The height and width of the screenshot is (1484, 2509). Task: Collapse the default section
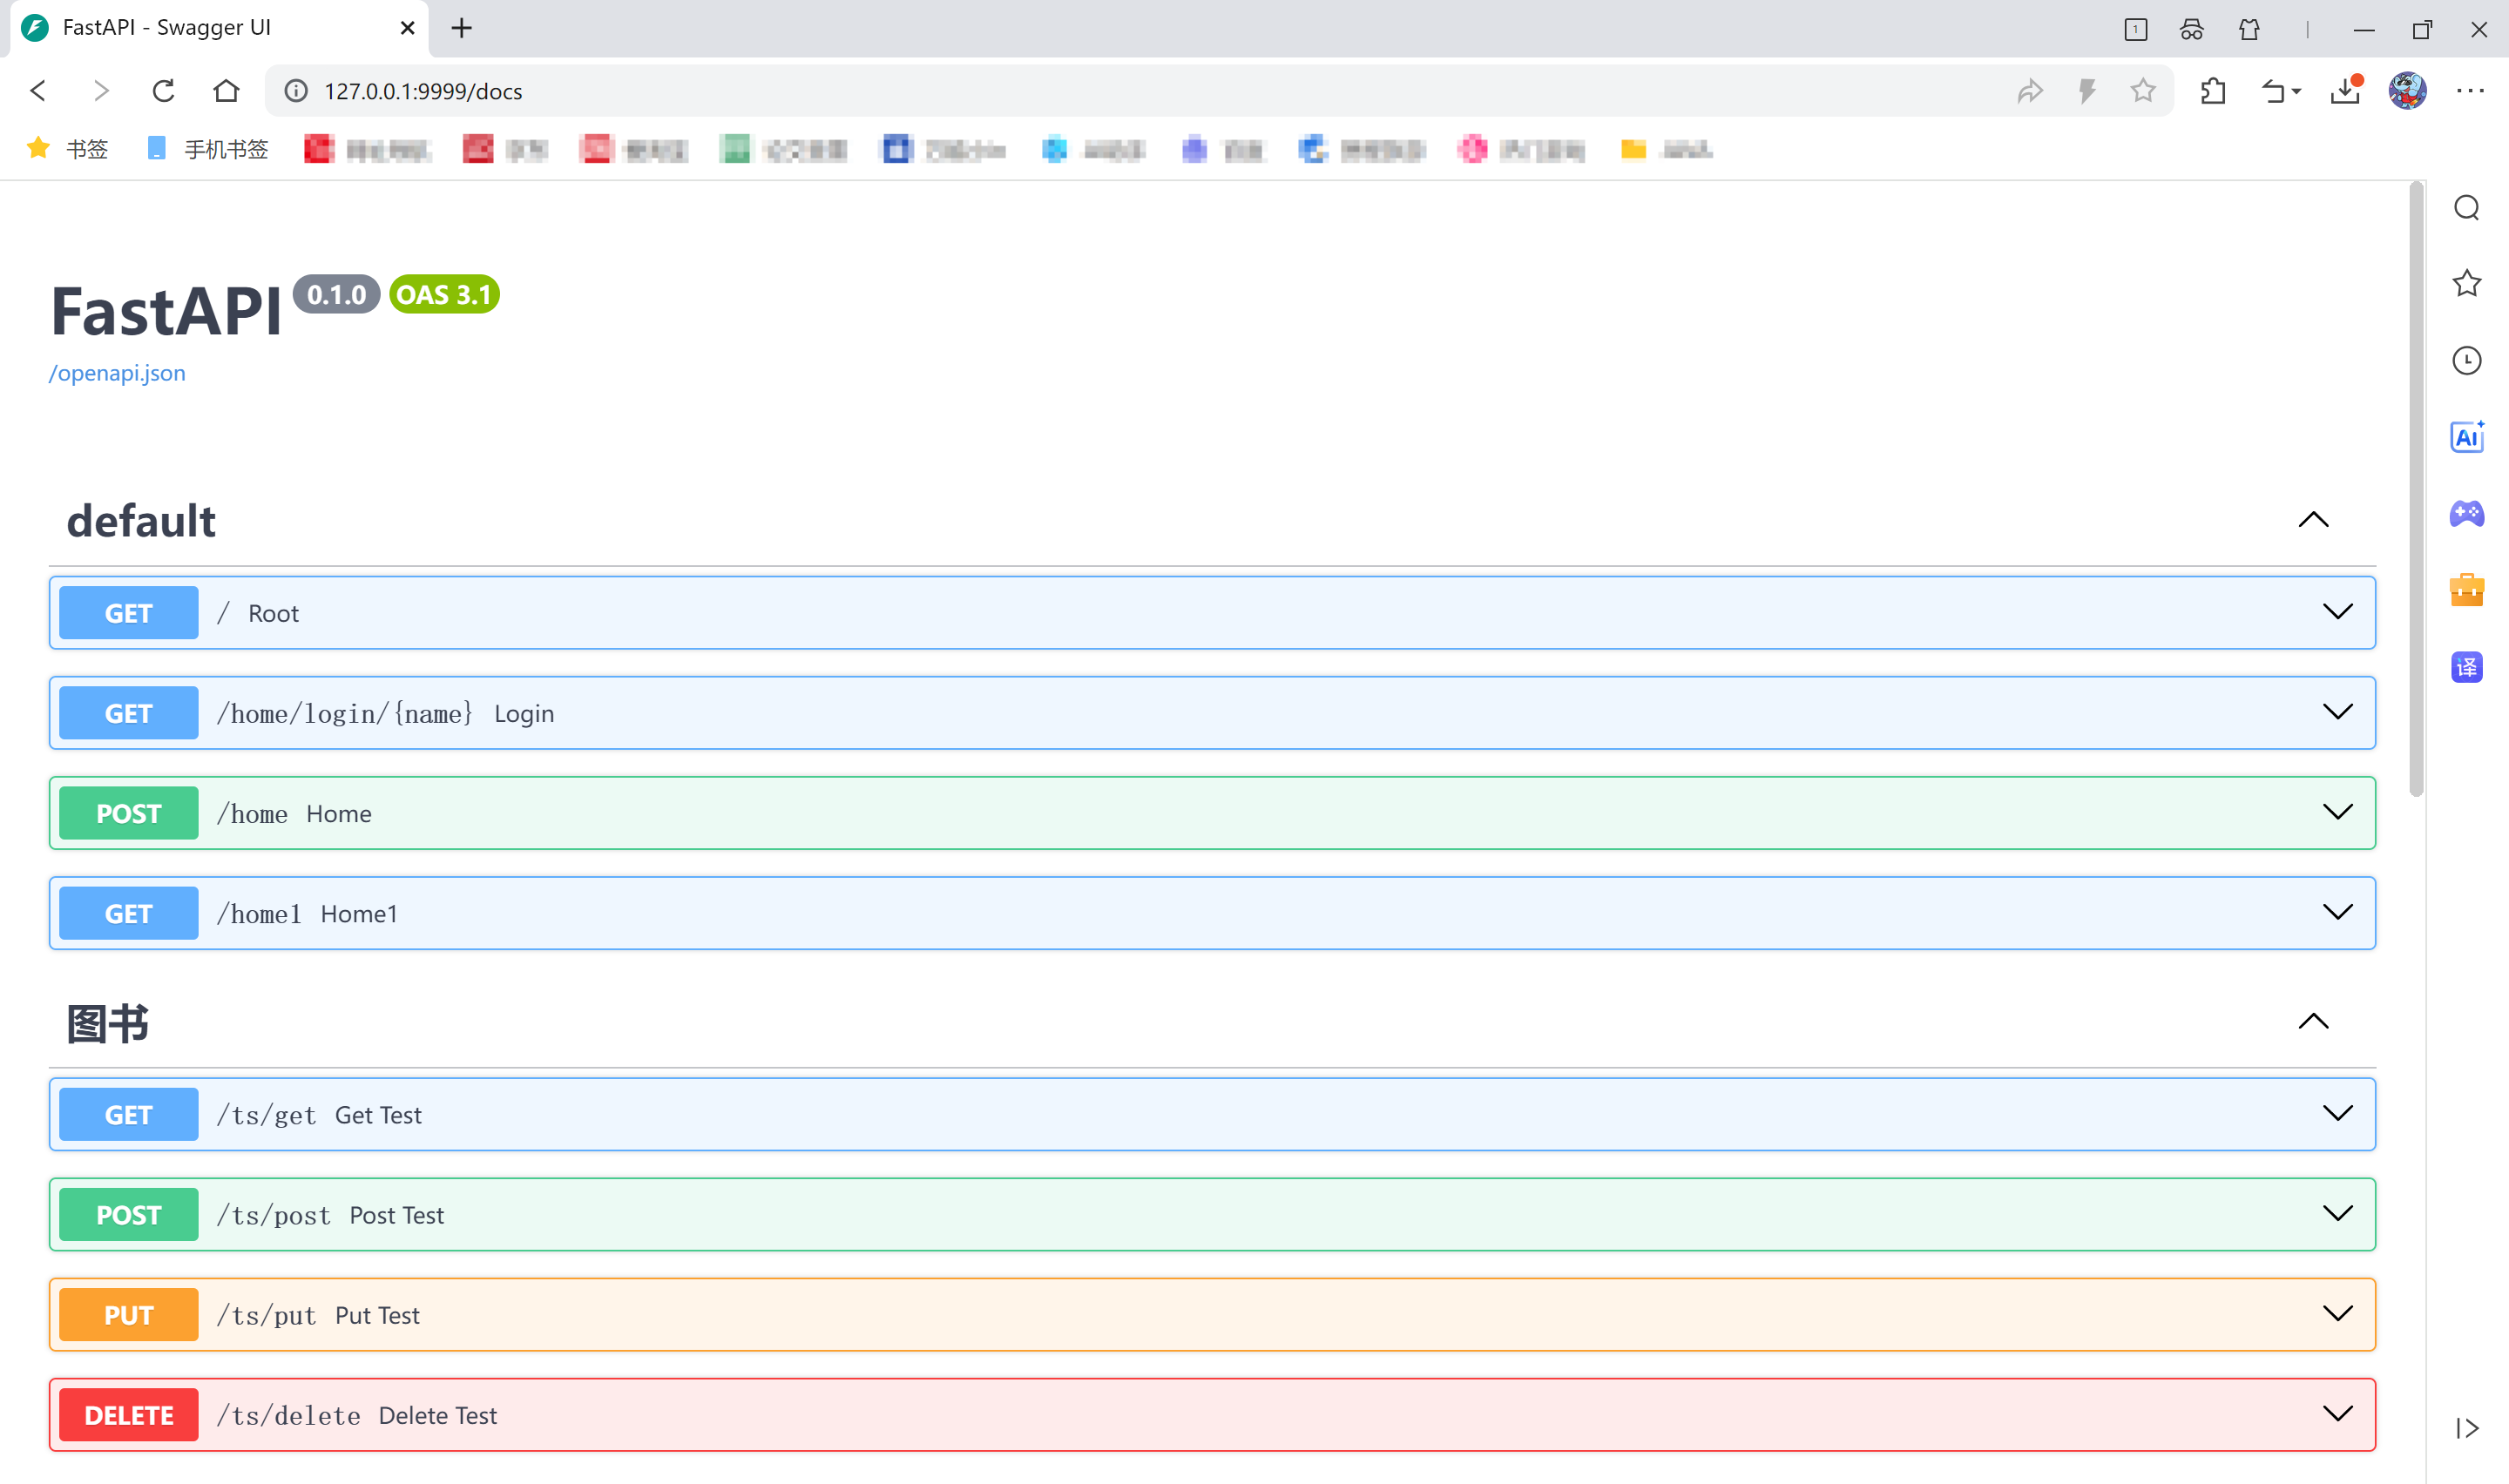point(2313,520)
